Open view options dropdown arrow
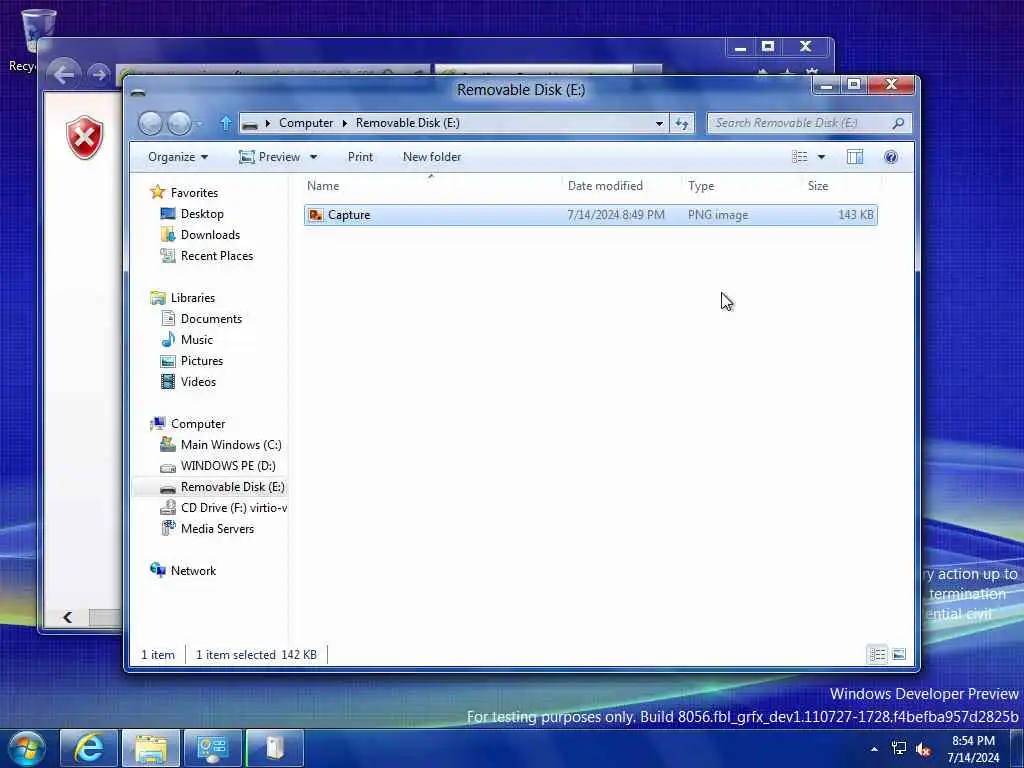The image size is (1024, 768). 821,157
